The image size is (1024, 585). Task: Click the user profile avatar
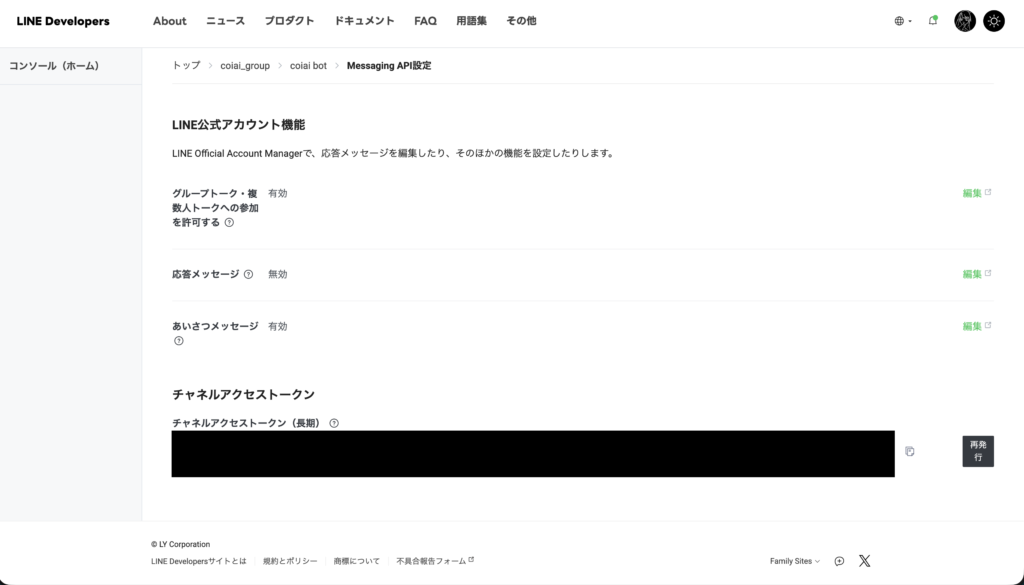click(x=964, y=21)
